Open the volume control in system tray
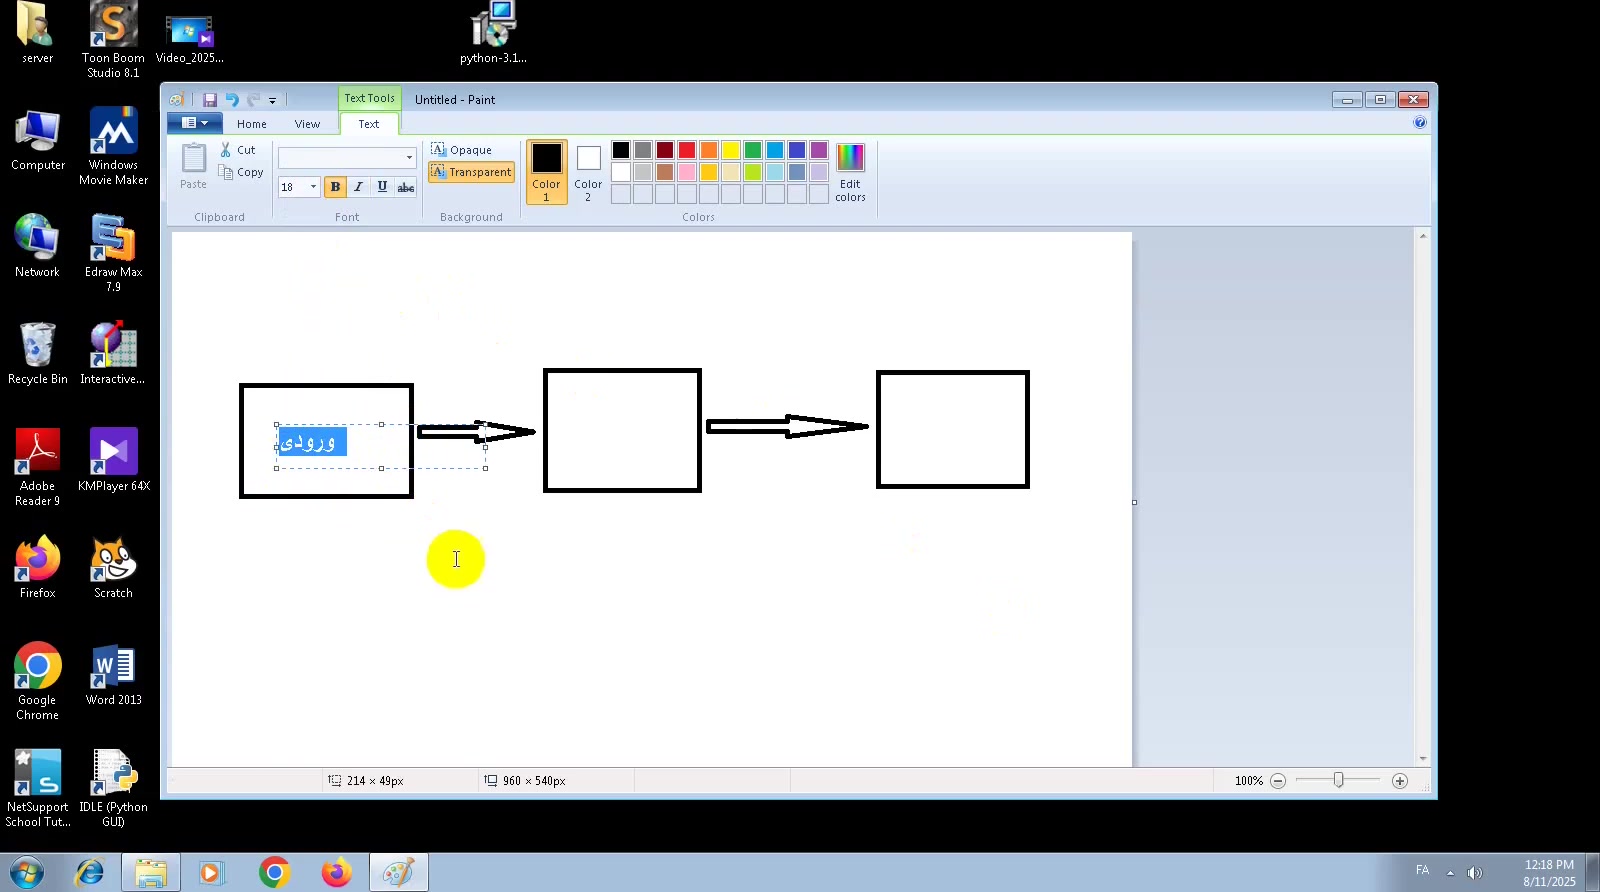Image resolution: width=1600 pixels, height=892 pixels. pos(1475,873)
